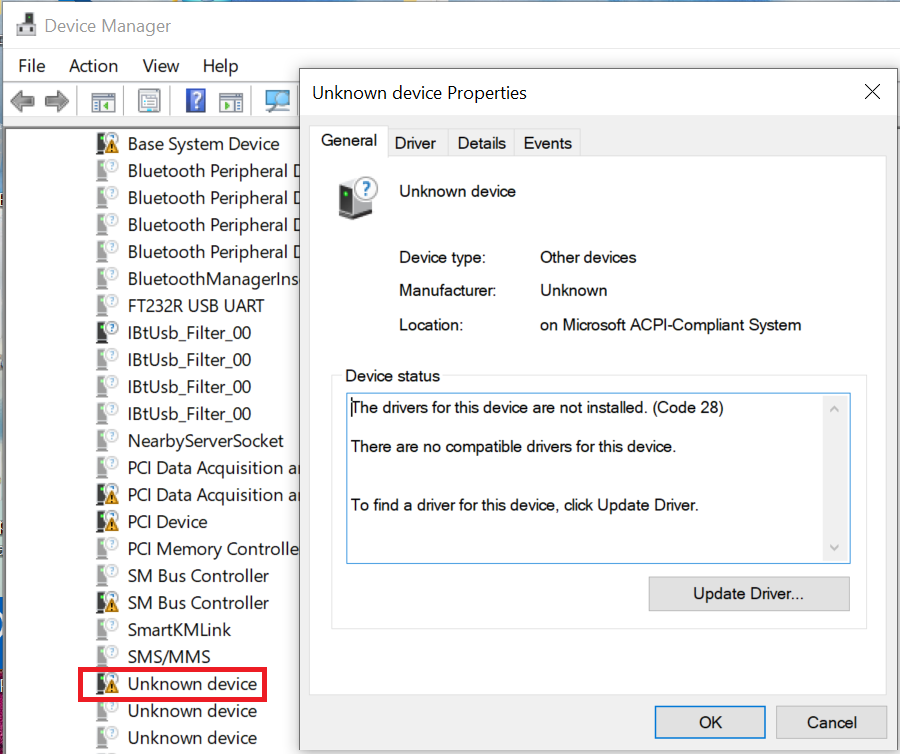This screenshot has height=754, width=900.
Task: Switch to the General tab
Action: tap(349, 141)
